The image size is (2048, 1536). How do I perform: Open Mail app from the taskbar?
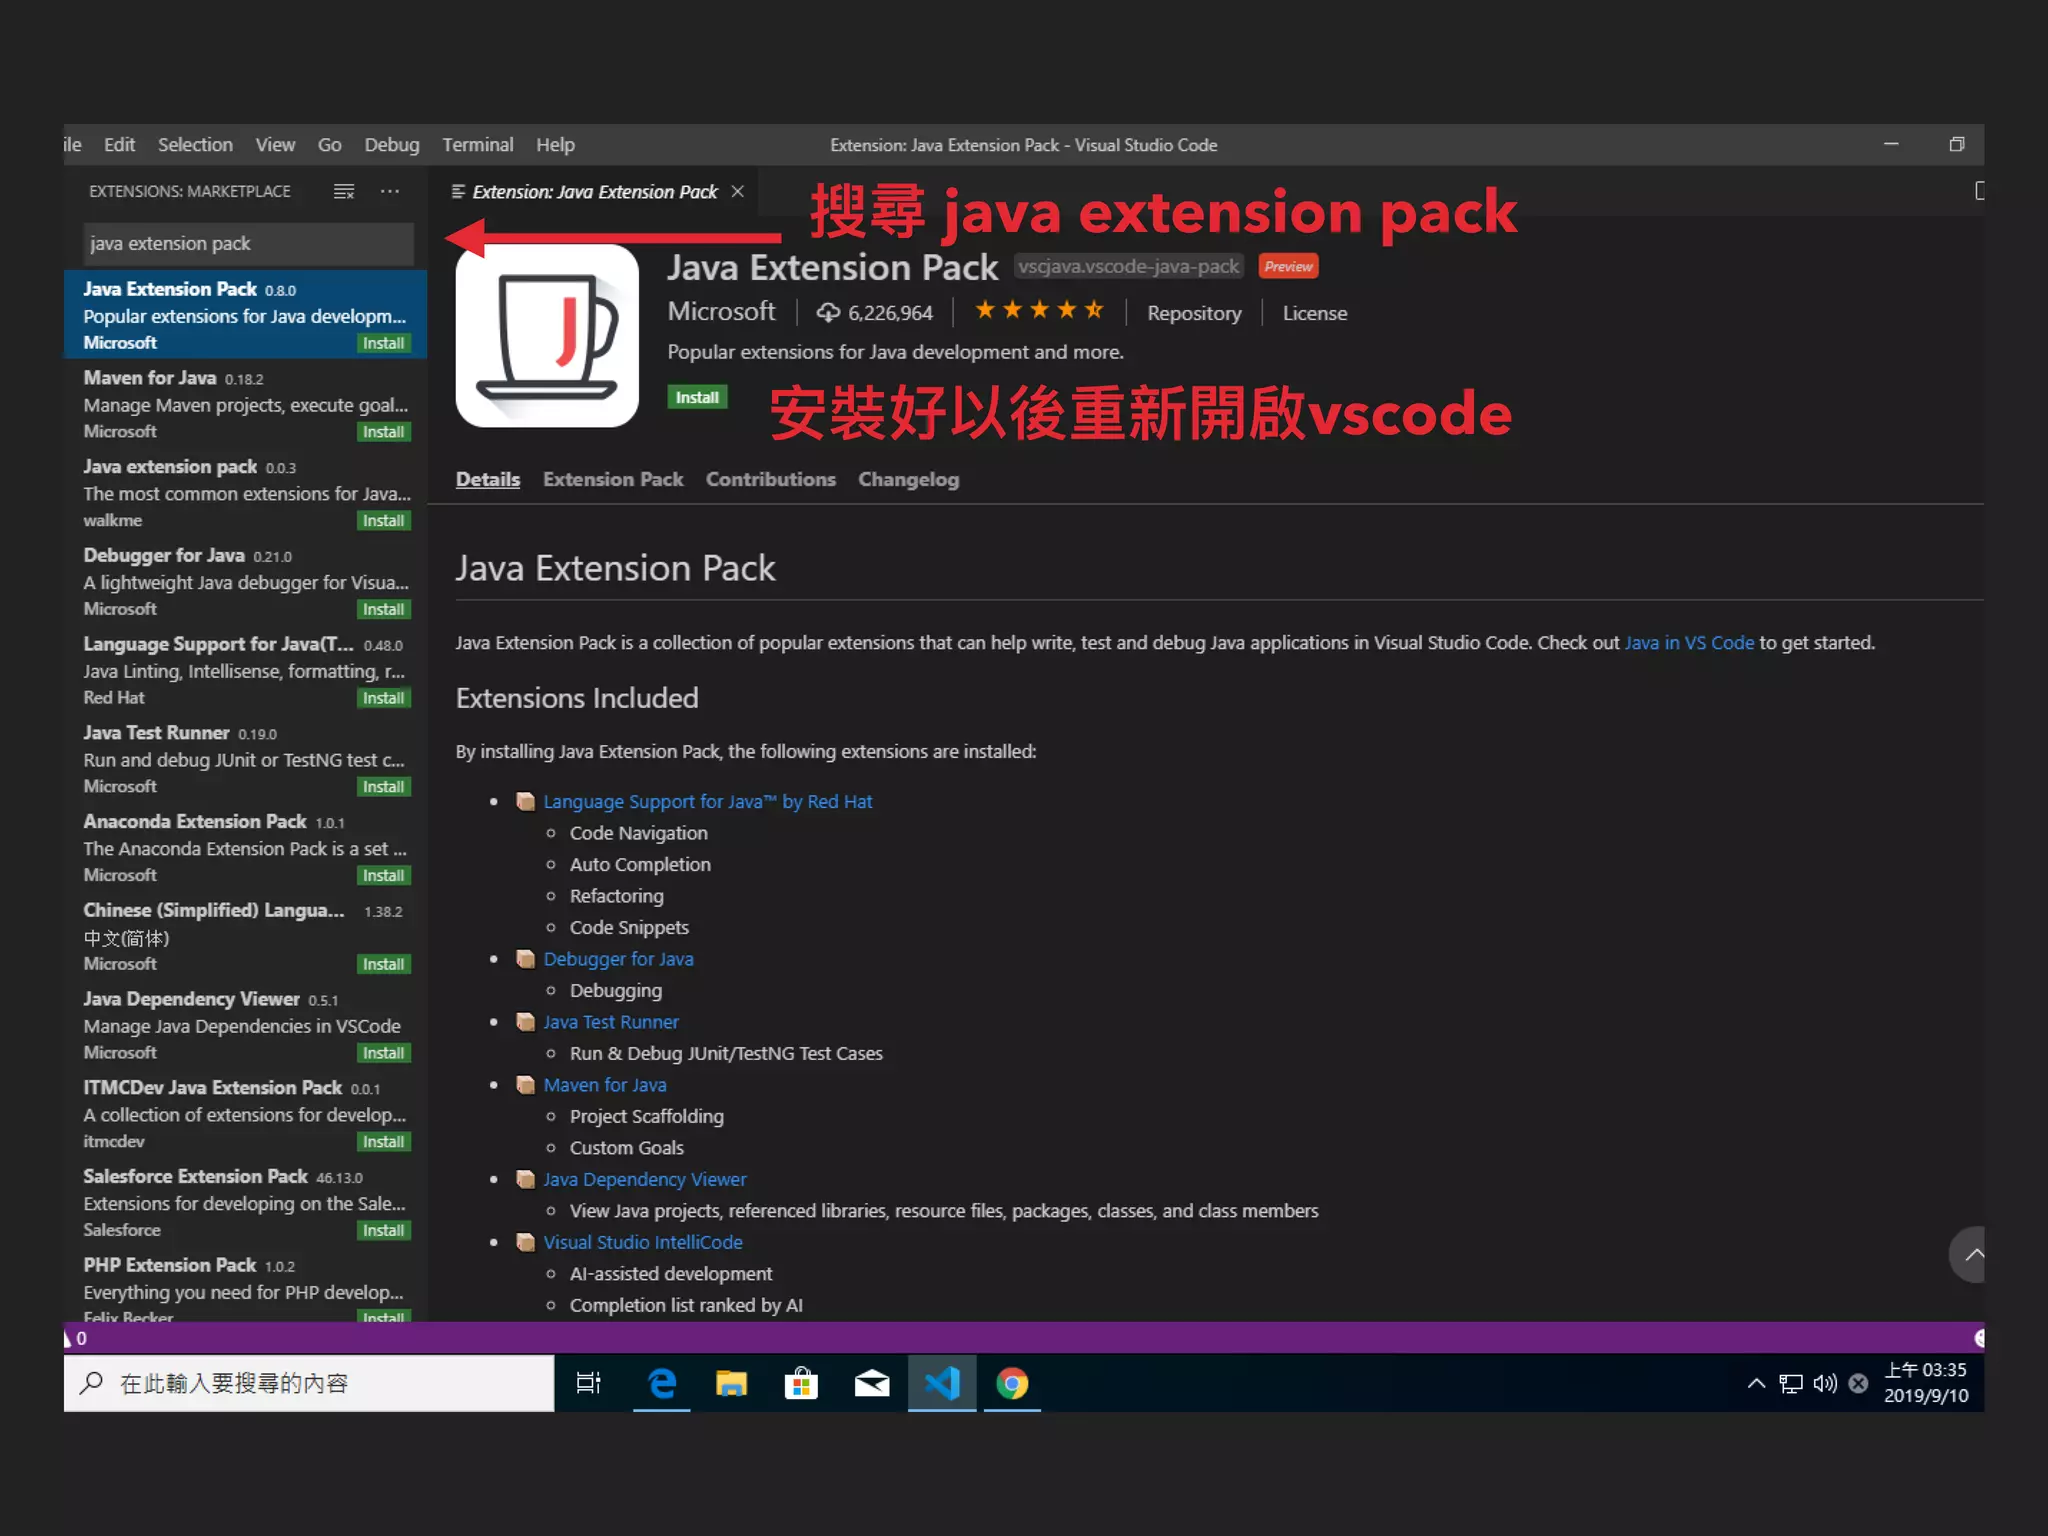pos(872,1383)
